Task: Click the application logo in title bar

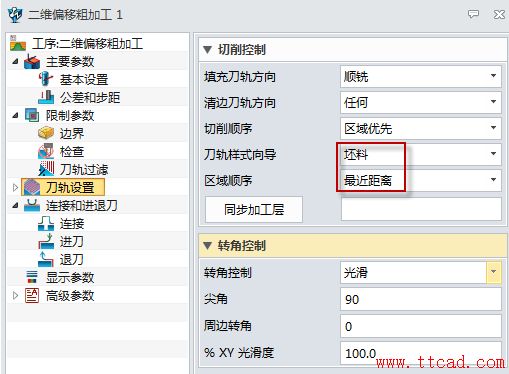Action: click(x=15, y=14)
